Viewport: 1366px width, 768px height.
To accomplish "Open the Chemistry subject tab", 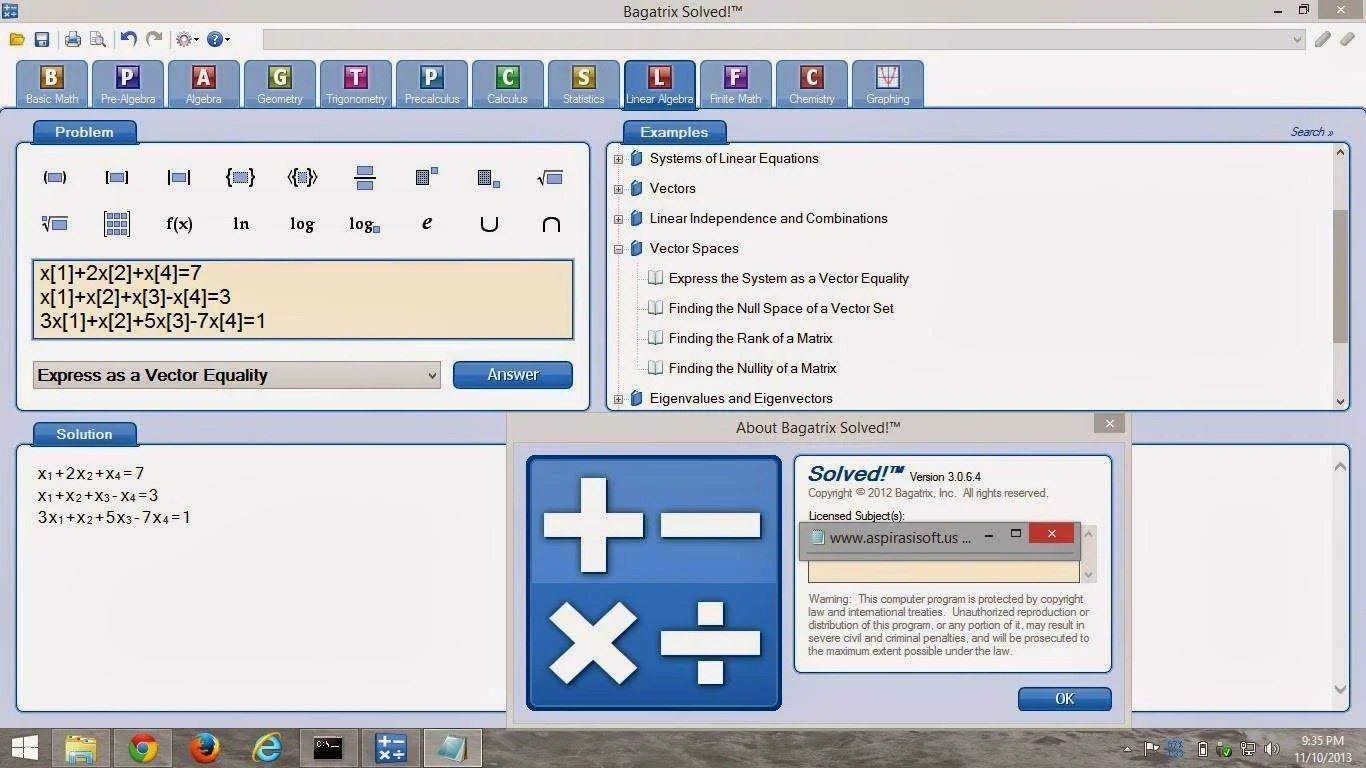I will tap(812, 83).
